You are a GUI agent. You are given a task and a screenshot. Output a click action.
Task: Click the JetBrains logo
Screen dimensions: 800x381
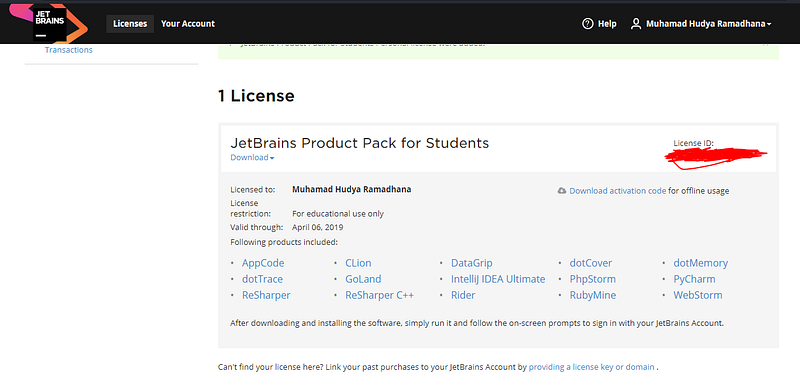coord(48,23)
